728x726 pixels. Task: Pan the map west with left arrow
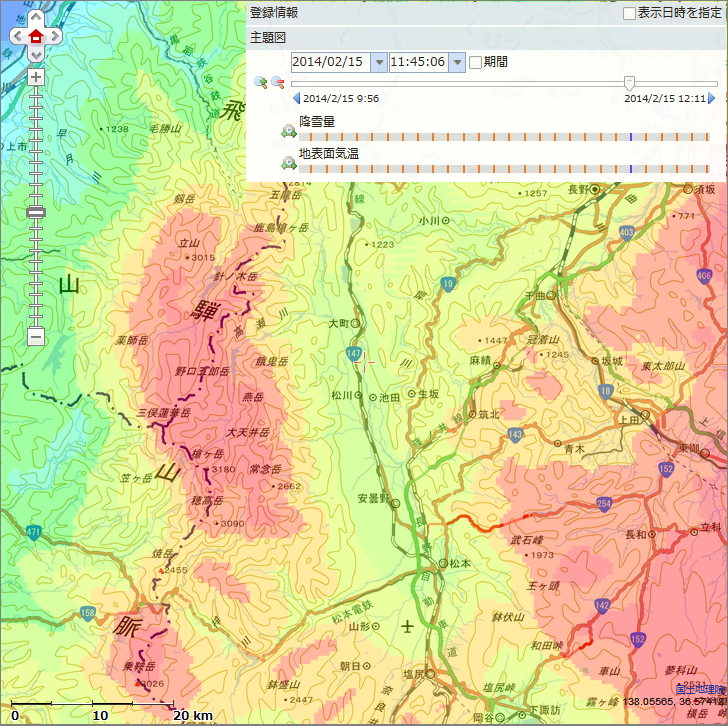(x=17, y=36)
